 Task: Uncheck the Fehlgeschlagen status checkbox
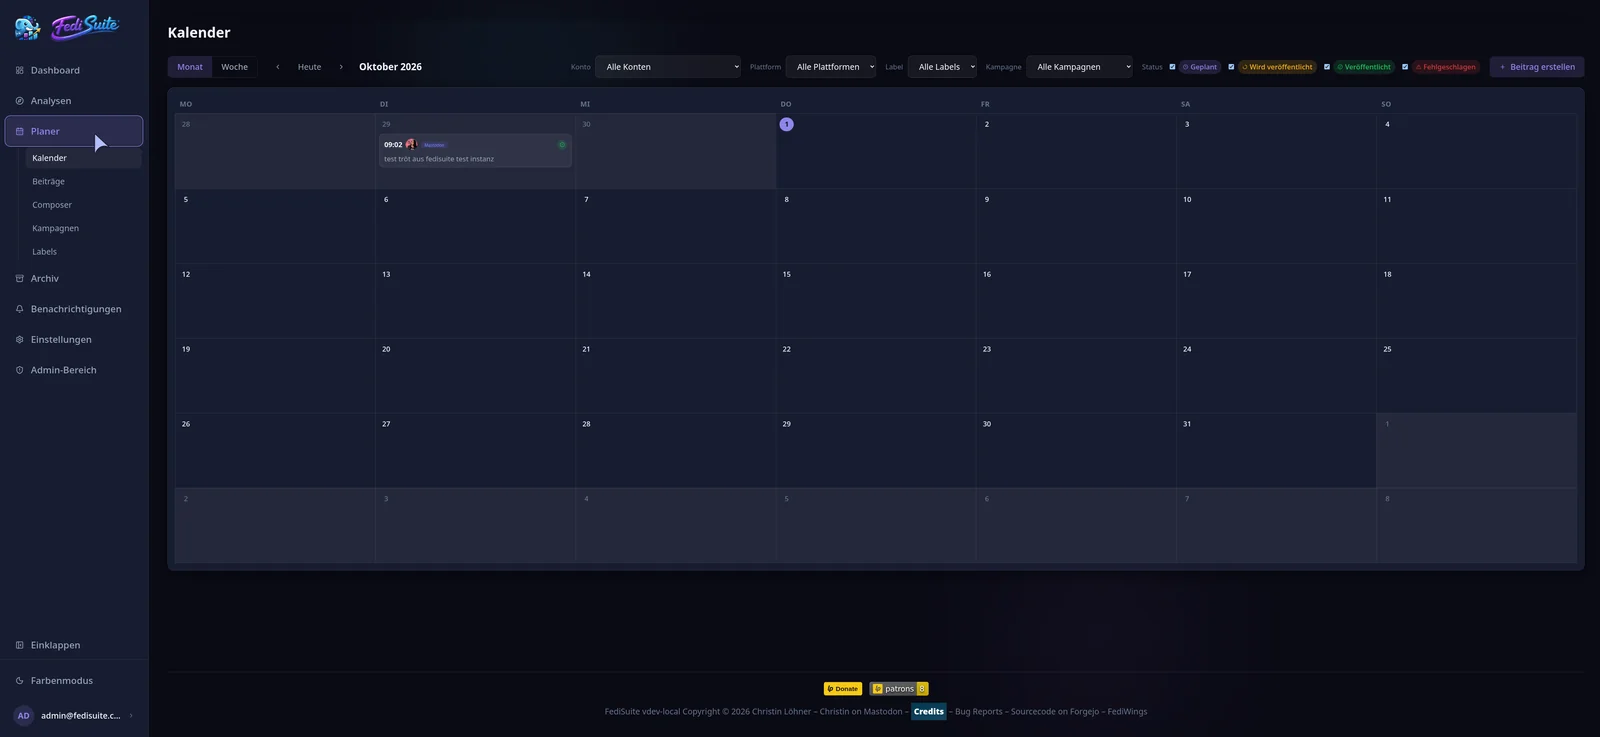1405,67
